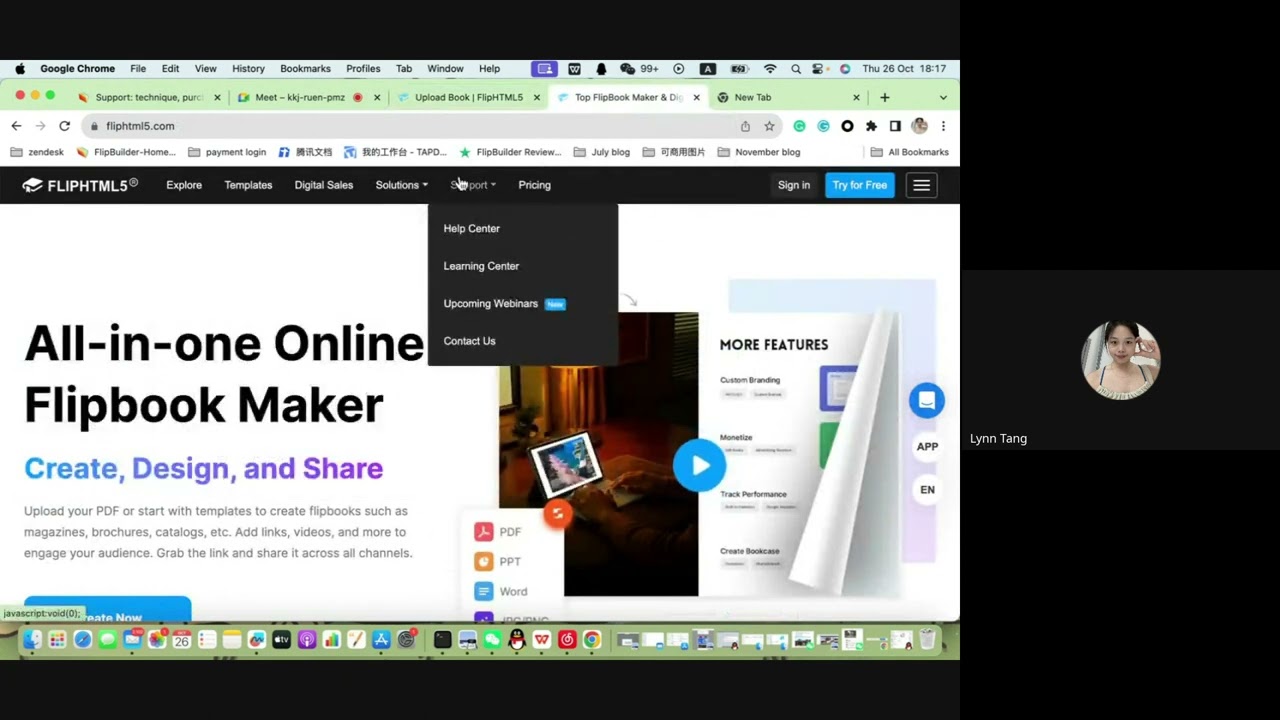The height and width of the screenshot is (720, 1280).
Task: Open Control Center in the menu bar
Action: (819, 69)
